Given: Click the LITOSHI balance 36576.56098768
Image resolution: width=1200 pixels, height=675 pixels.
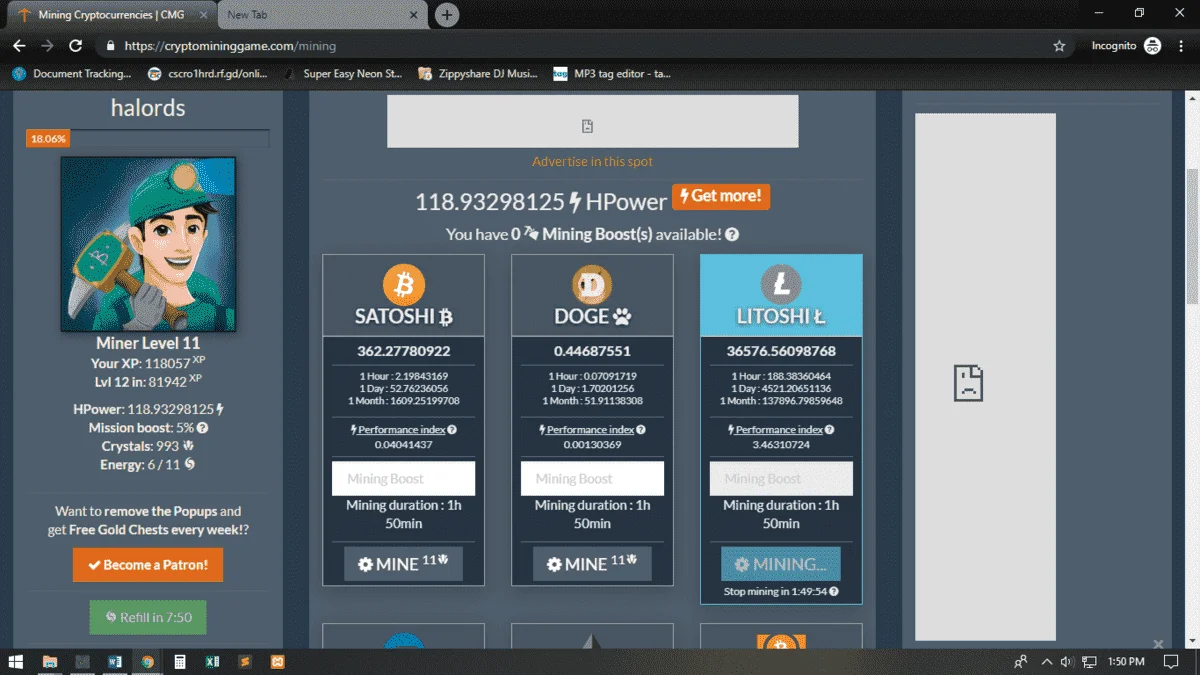Looking at the screenshot, I should 781,351.
